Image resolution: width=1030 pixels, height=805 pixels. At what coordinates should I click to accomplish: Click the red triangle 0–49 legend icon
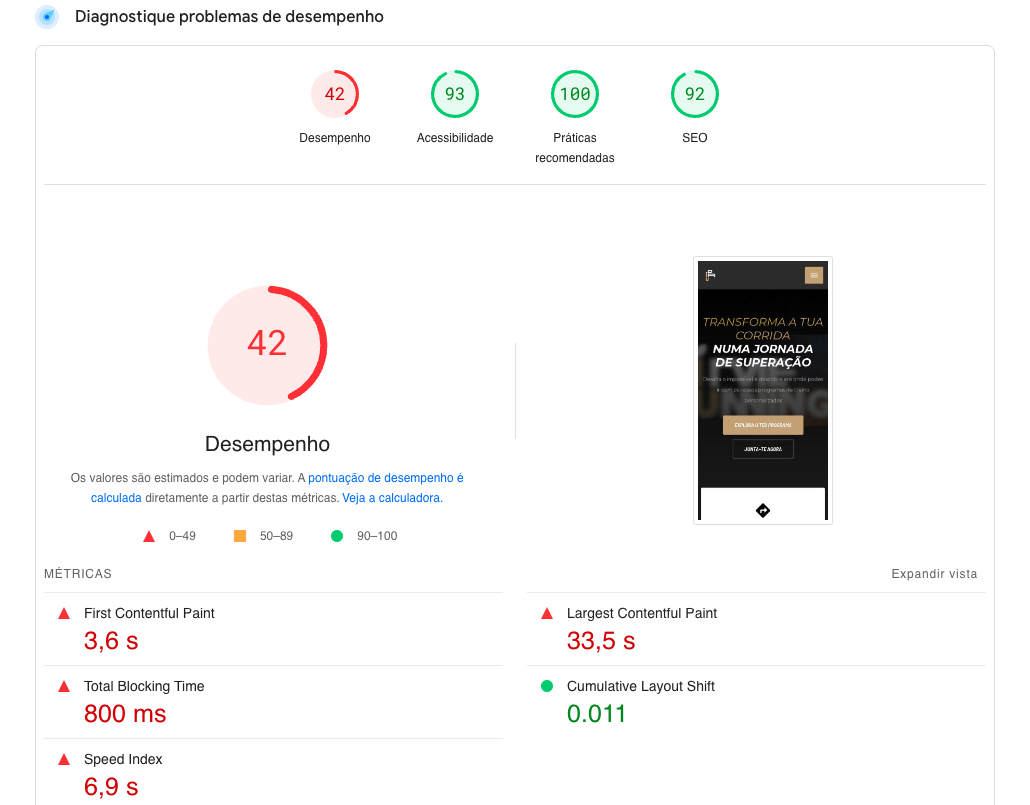pos(149,536)
